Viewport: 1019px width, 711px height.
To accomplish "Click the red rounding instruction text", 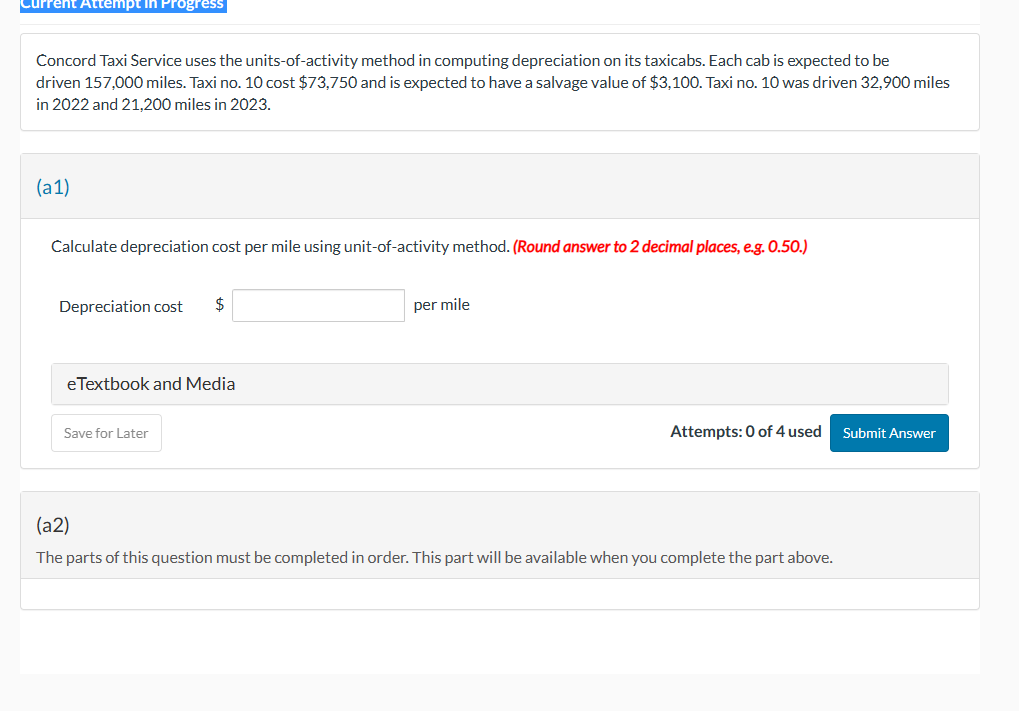I will [x=660, y=246].
